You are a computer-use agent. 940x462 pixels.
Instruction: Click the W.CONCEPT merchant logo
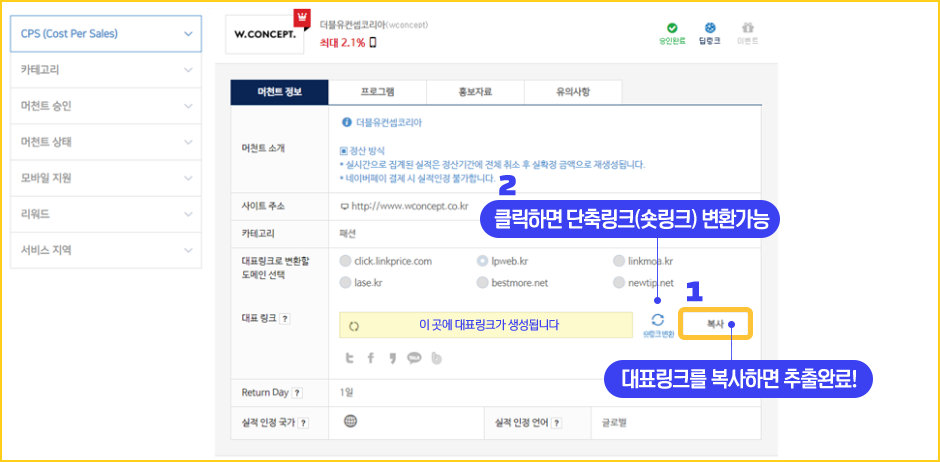[265, 34]
